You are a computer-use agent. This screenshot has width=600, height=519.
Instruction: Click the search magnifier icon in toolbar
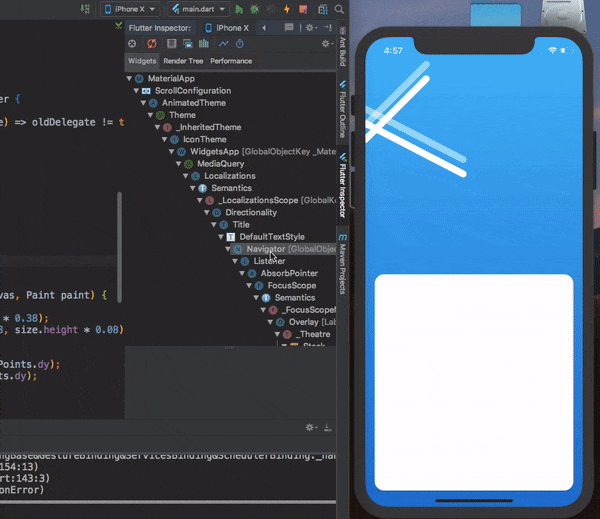tap(338, 9)
